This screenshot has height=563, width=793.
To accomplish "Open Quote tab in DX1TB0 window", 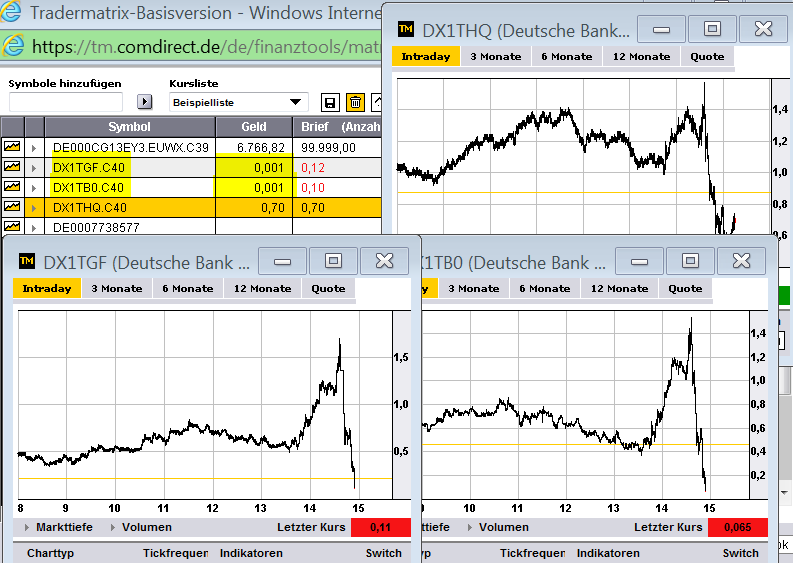I will 685,288.
